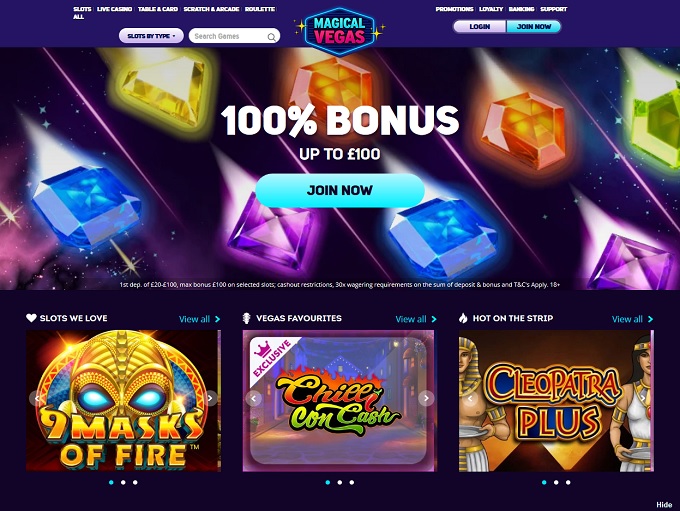Click previous arrow on Cleopatra Plus carousel
This screenshot has width=680, height=511.
pos(470,398)
